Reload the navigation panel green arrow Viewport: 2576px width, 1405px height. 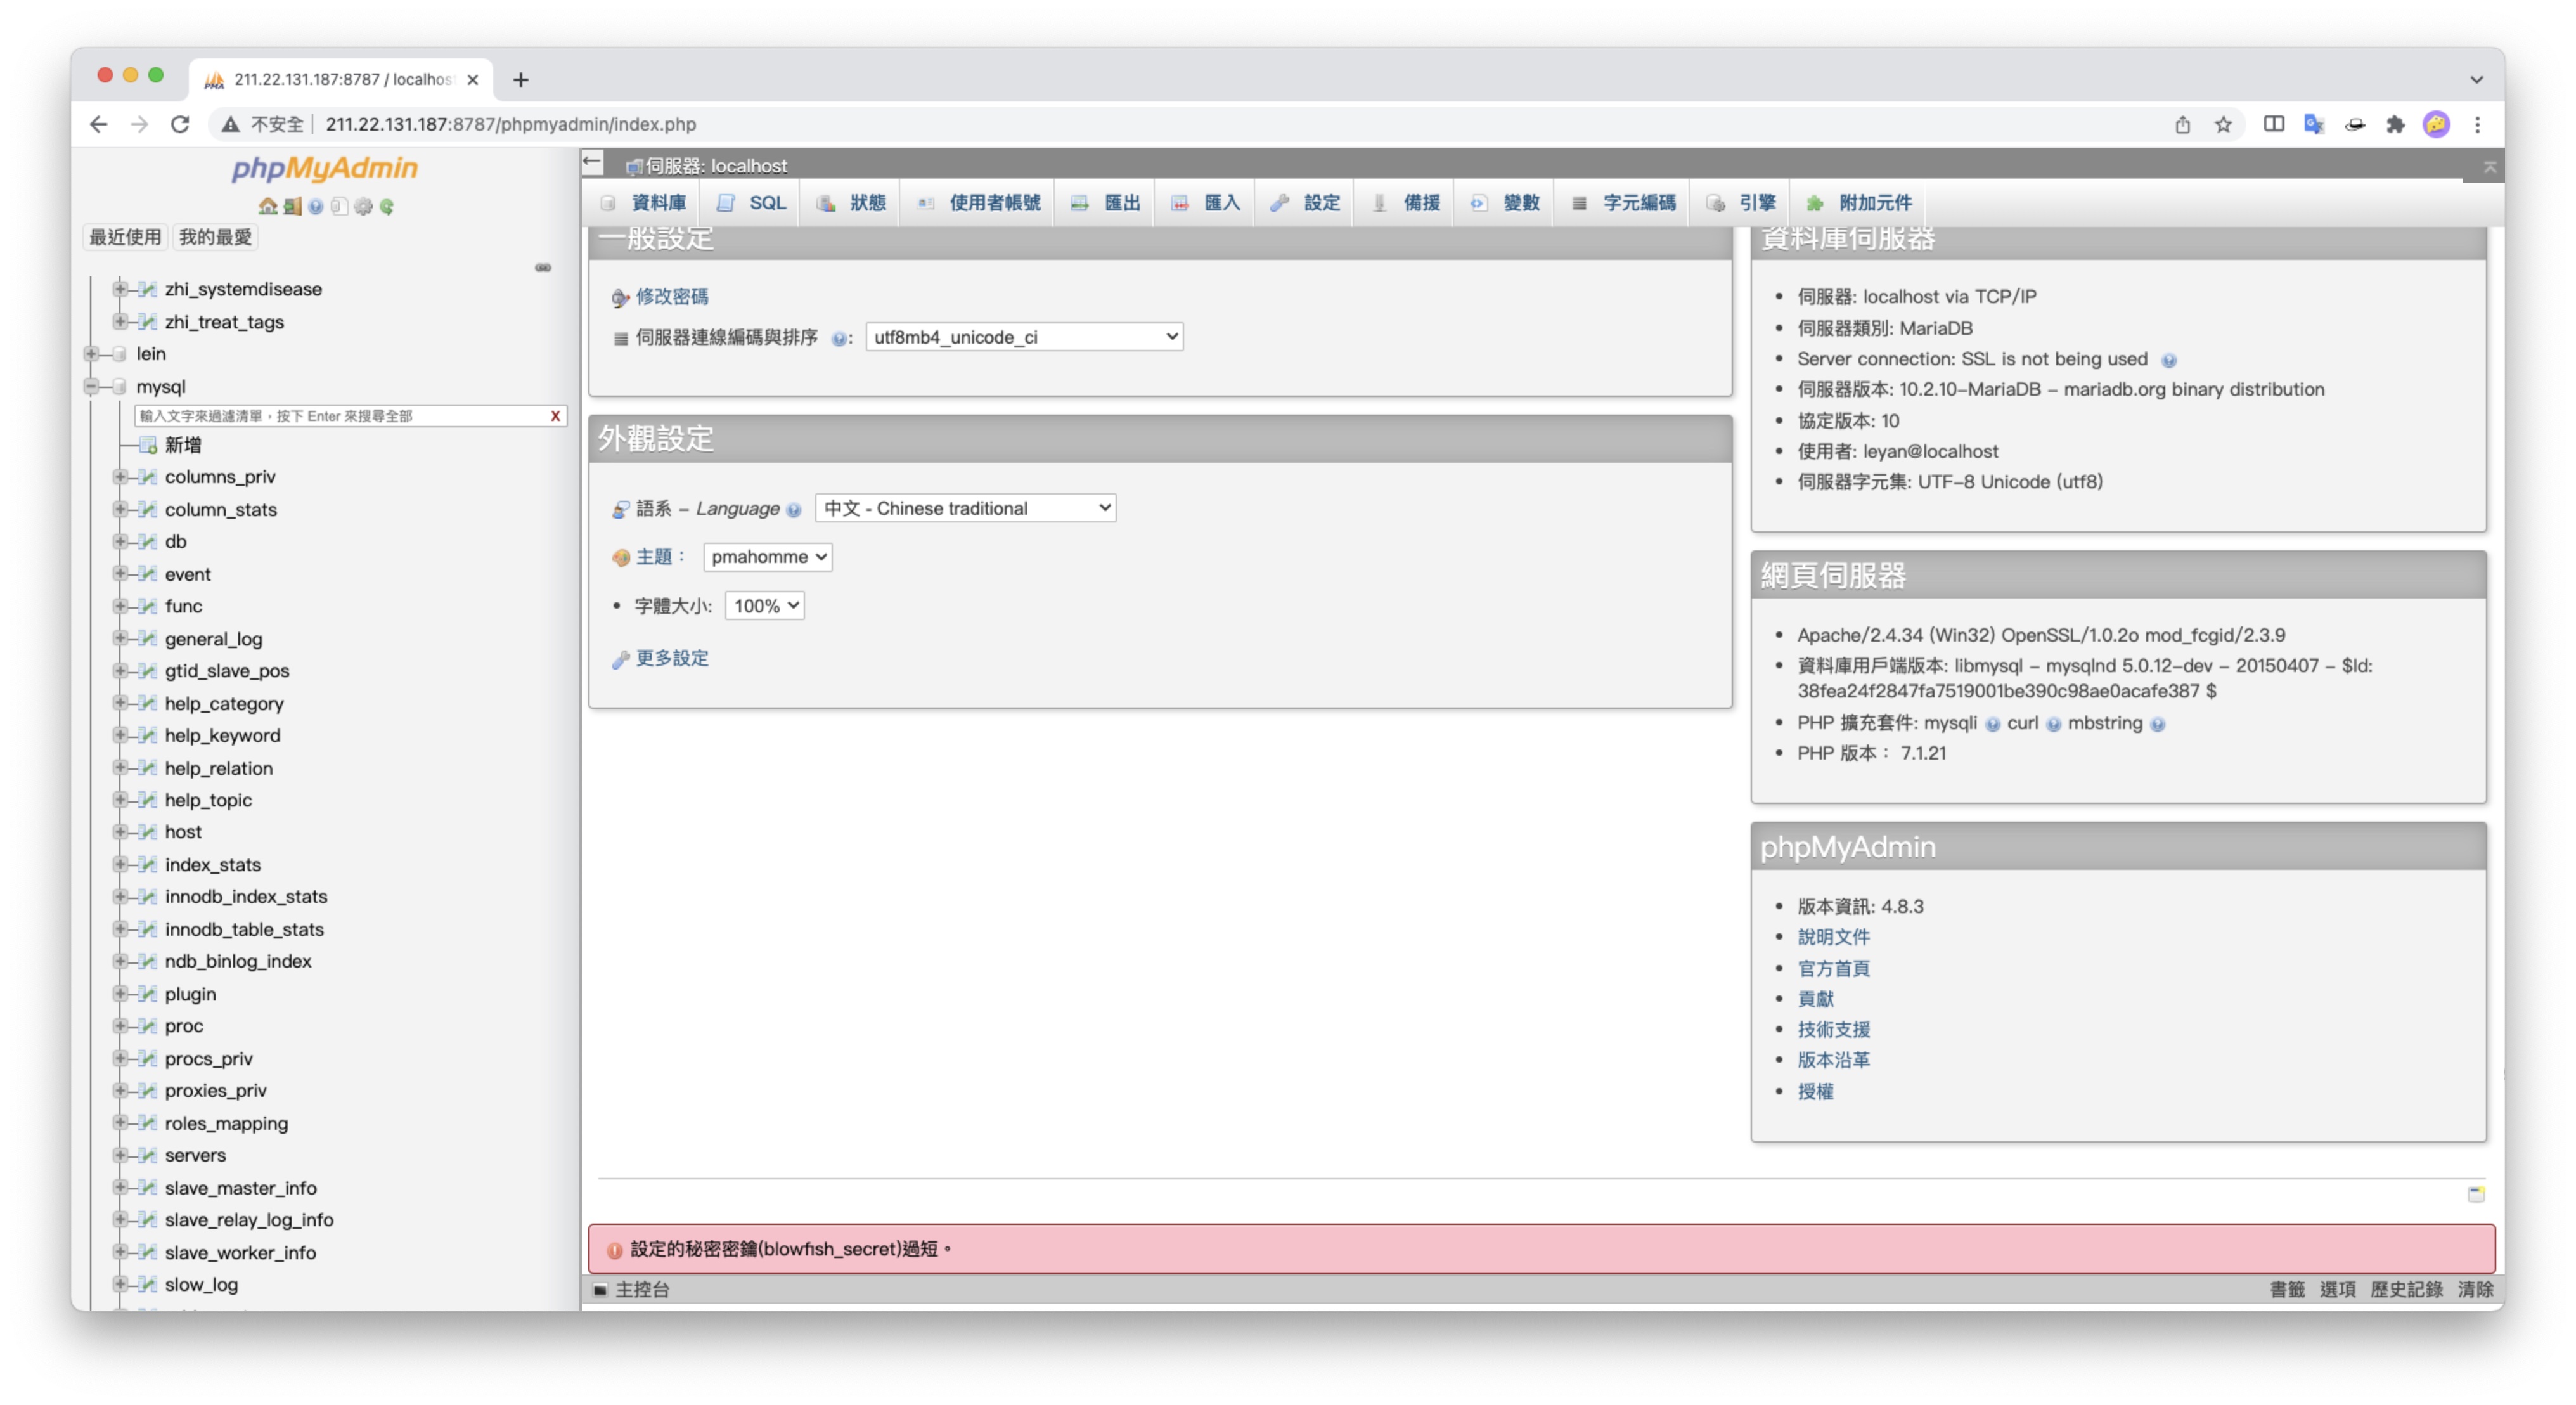pyautogui.click(x=387, y=206)
